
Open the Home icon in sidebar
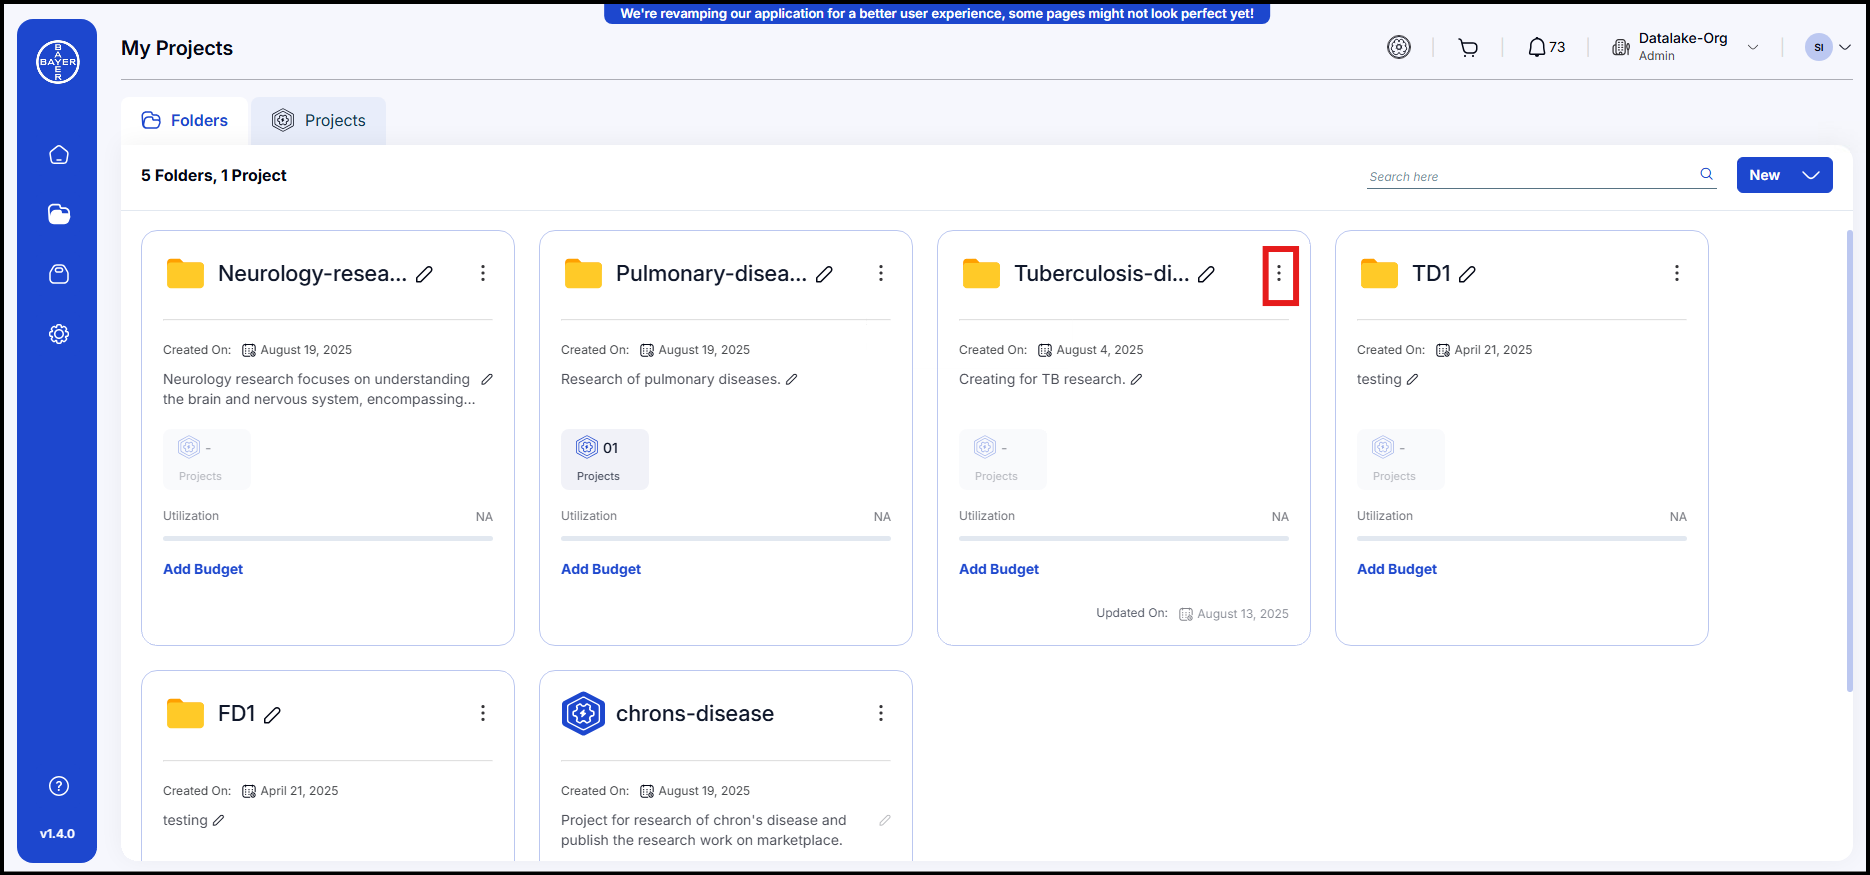tap(59, 155)
